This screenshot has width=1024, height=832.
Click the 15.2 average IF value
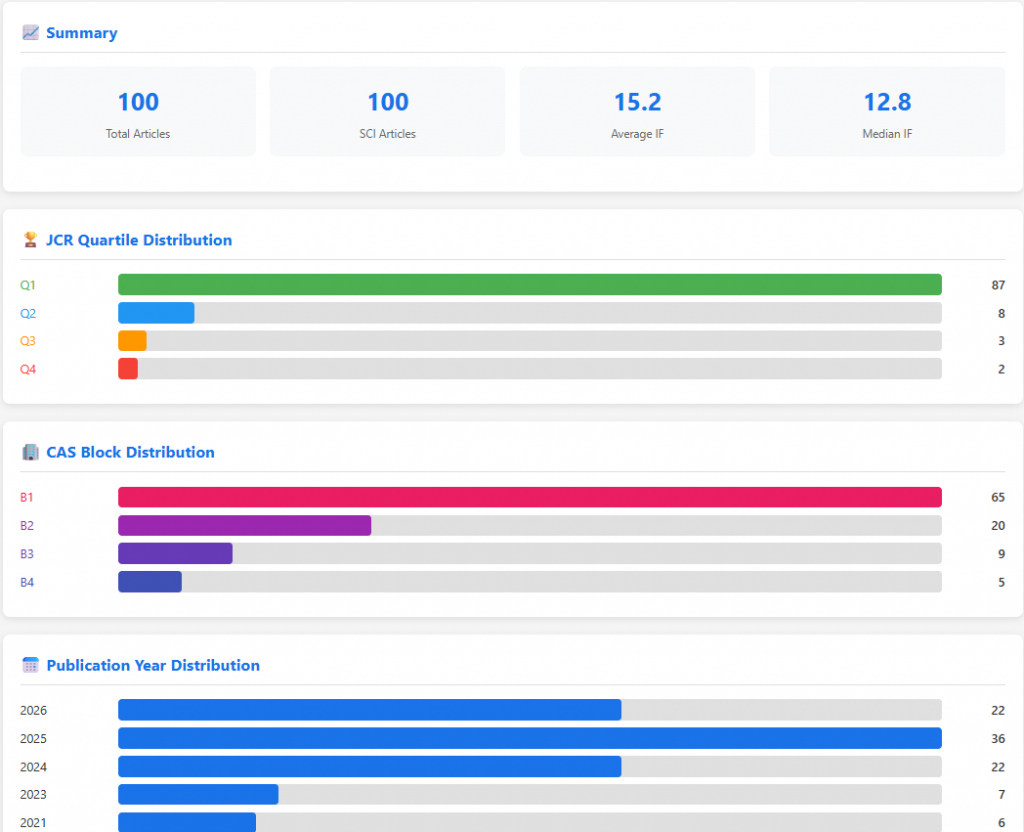click(637, 102)
